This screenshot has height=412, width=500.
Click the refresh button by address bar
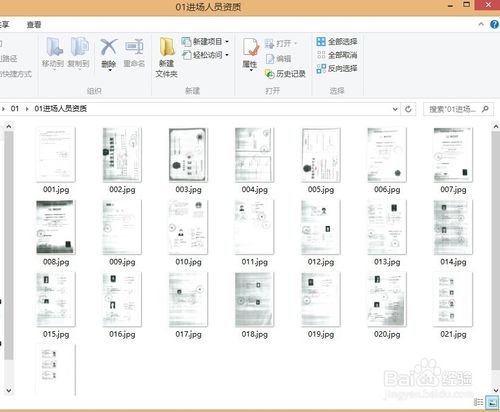(408, 109)
